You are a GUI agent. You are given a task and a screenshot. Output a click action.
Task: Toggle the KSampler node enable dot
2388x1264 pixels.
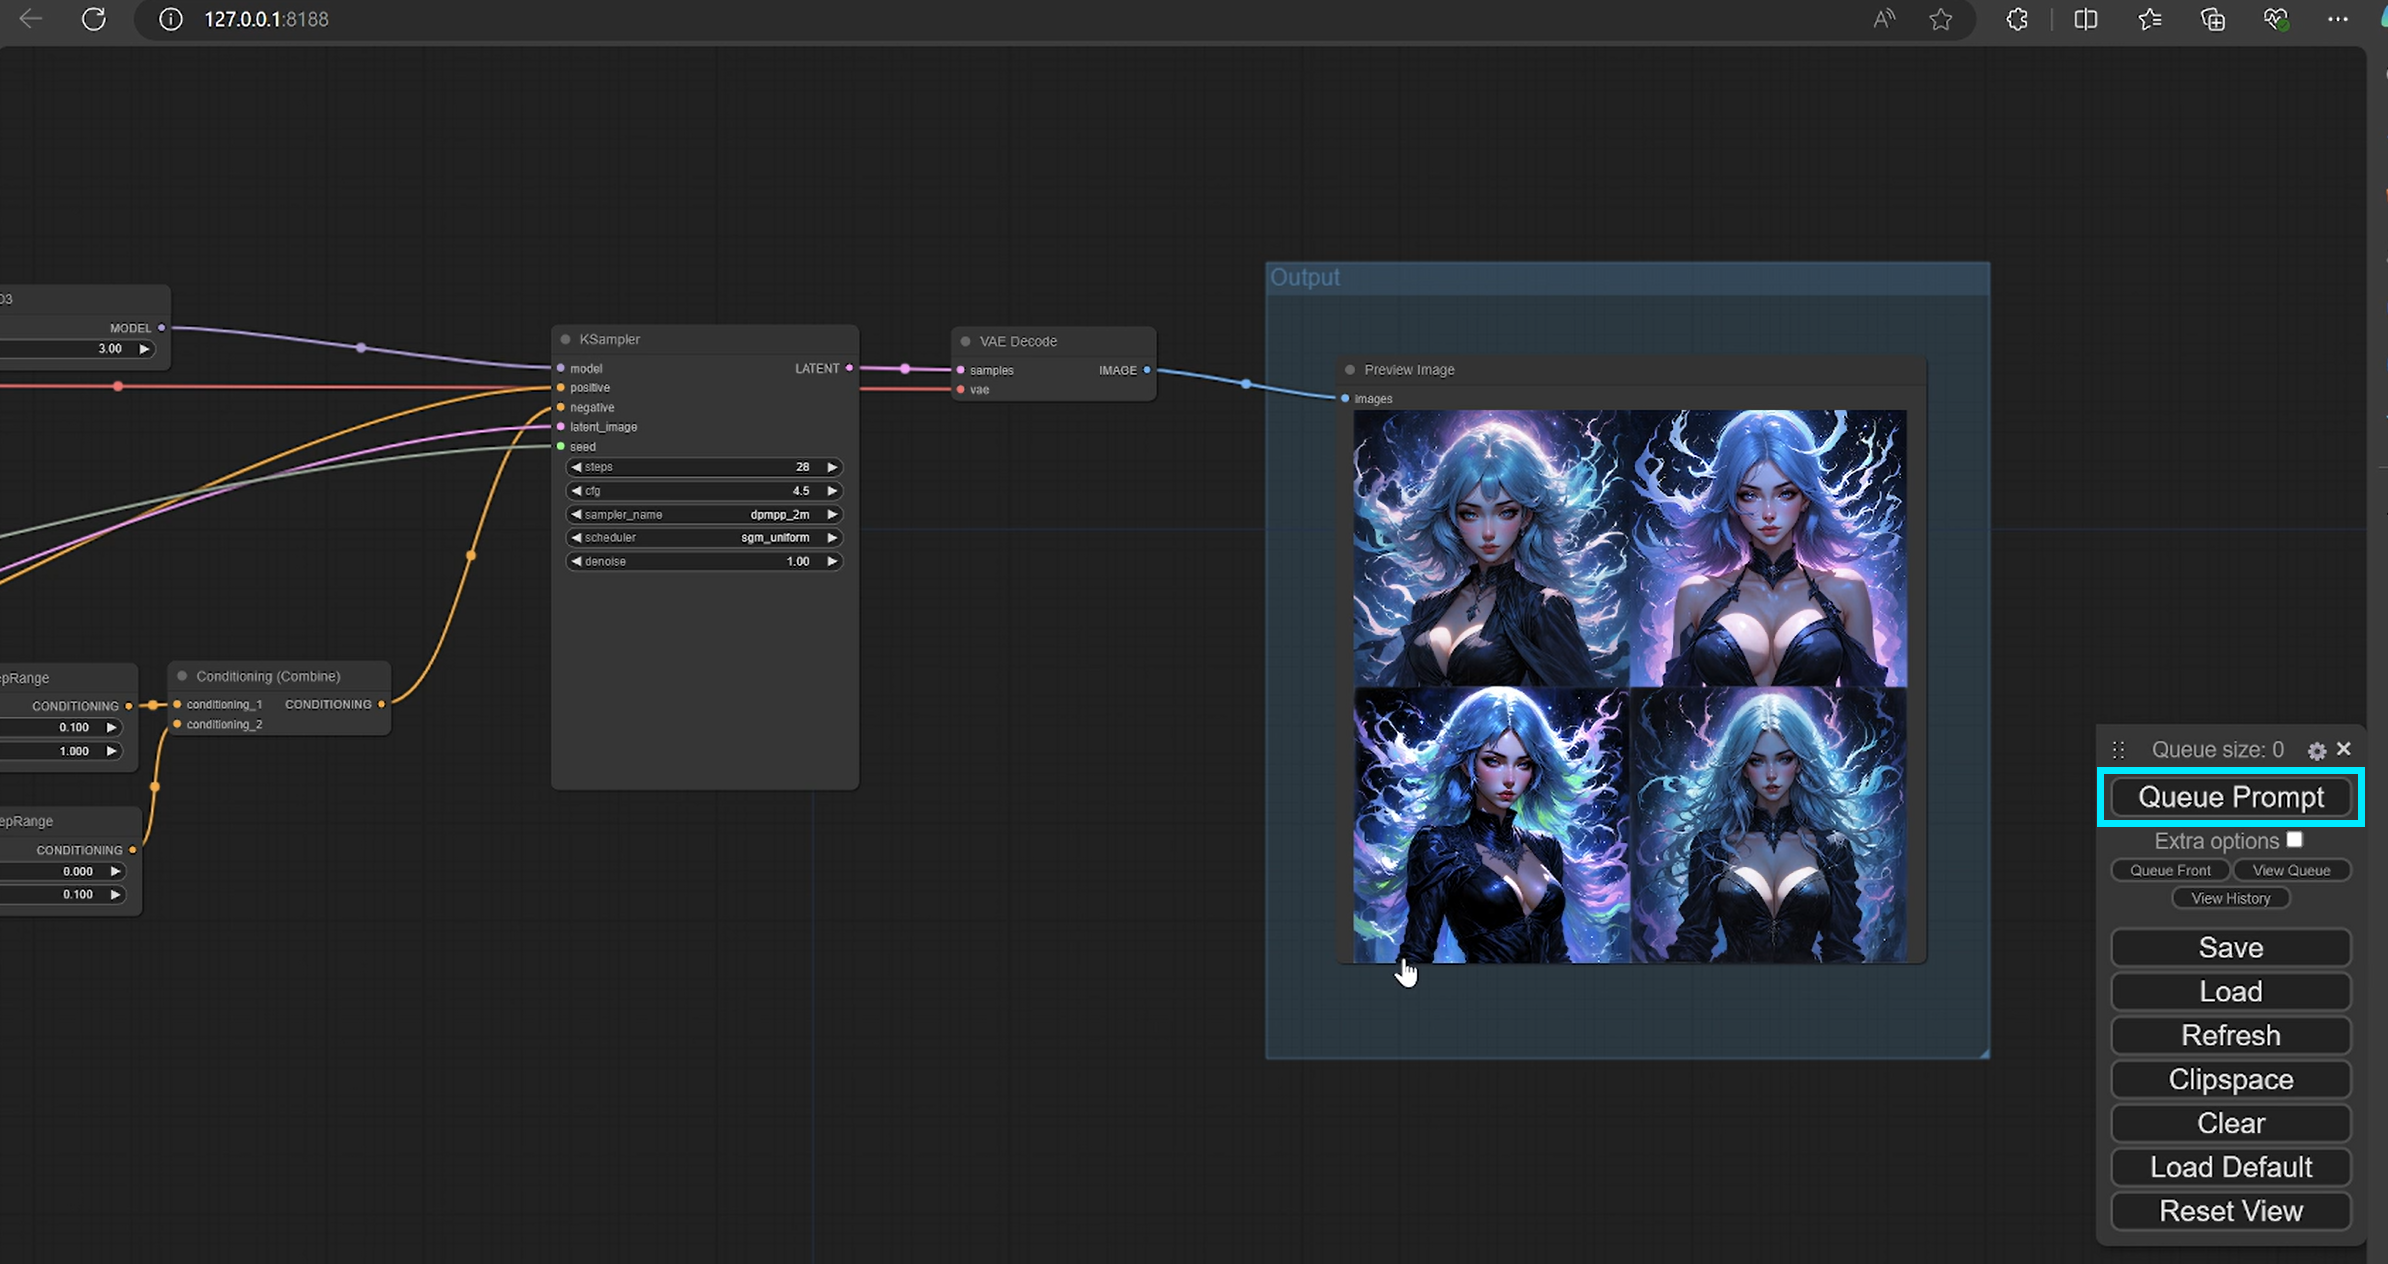pos(567,338)
